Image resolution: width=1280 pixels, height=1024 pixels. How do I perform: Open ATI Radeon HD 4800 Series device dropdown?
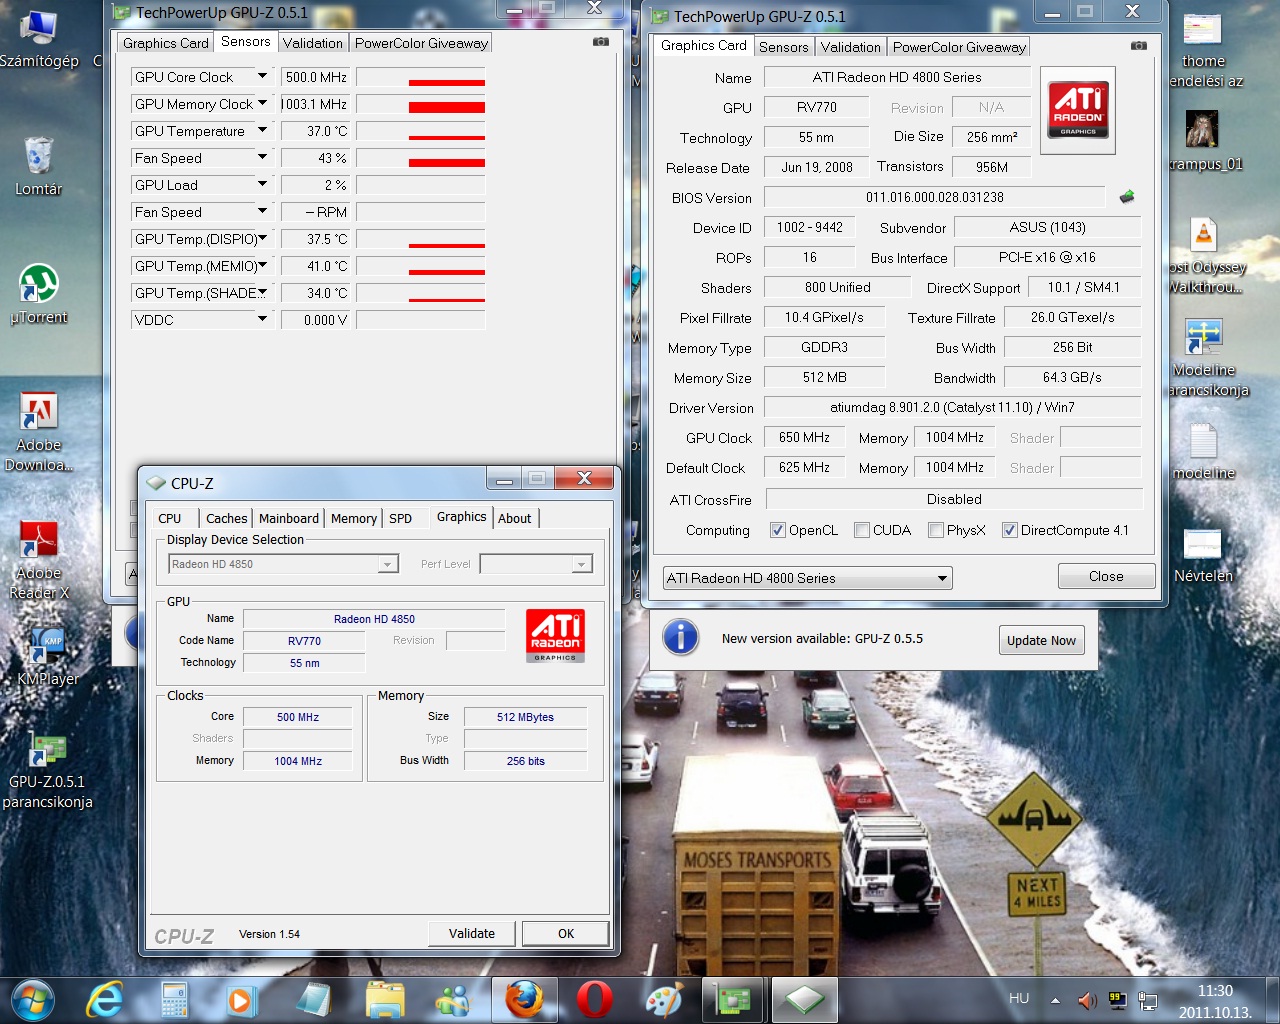808,578
